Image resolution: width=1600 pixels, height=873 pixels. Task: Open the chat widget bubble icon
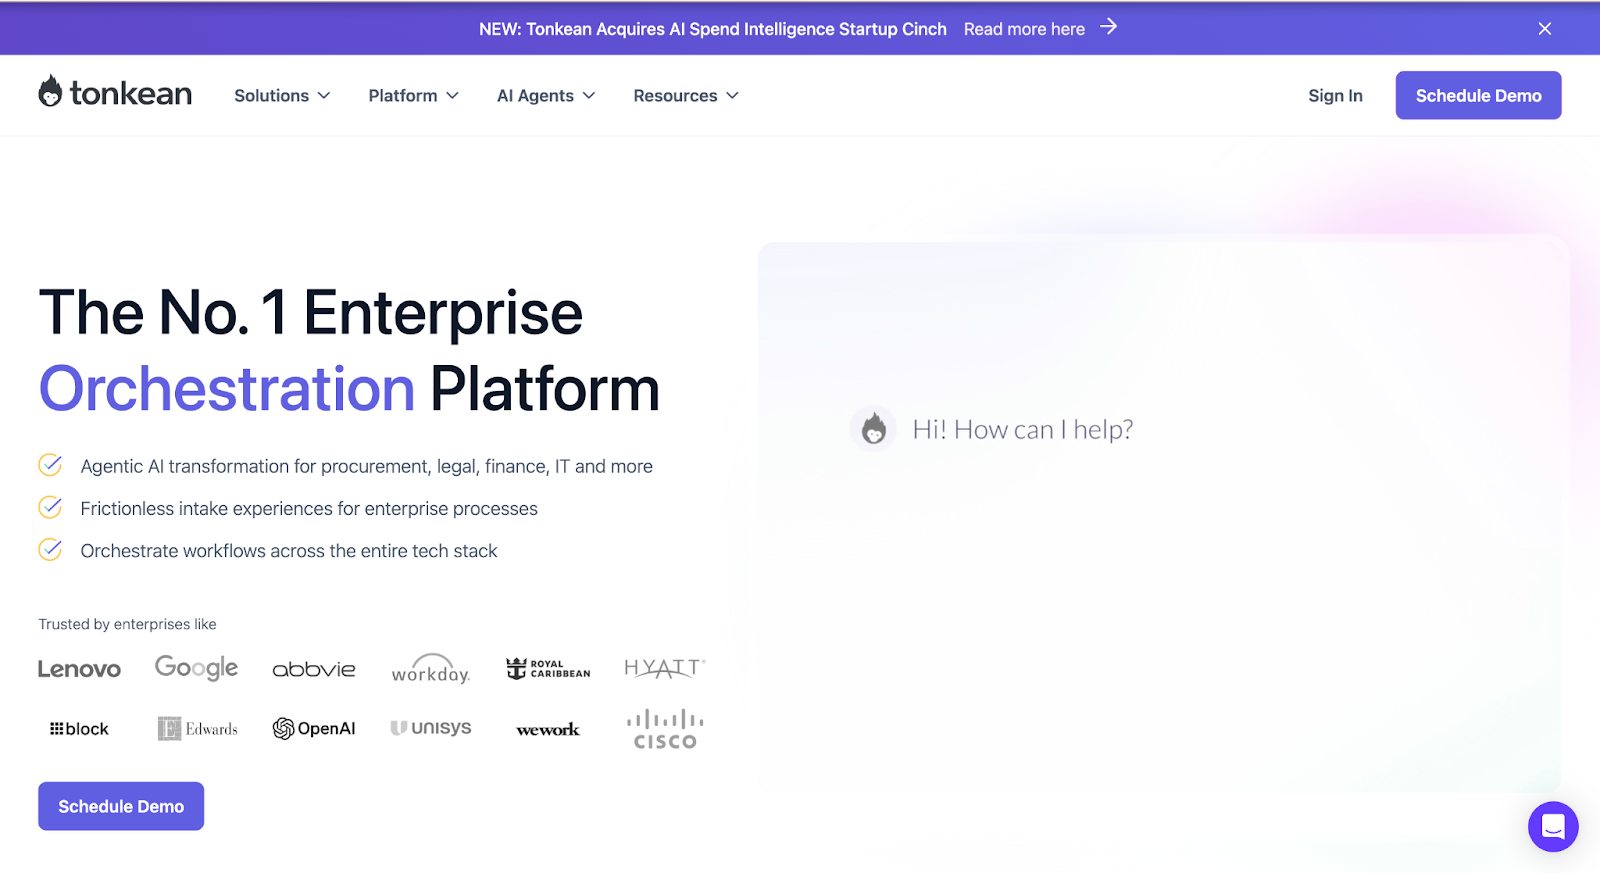[1553, 826]
